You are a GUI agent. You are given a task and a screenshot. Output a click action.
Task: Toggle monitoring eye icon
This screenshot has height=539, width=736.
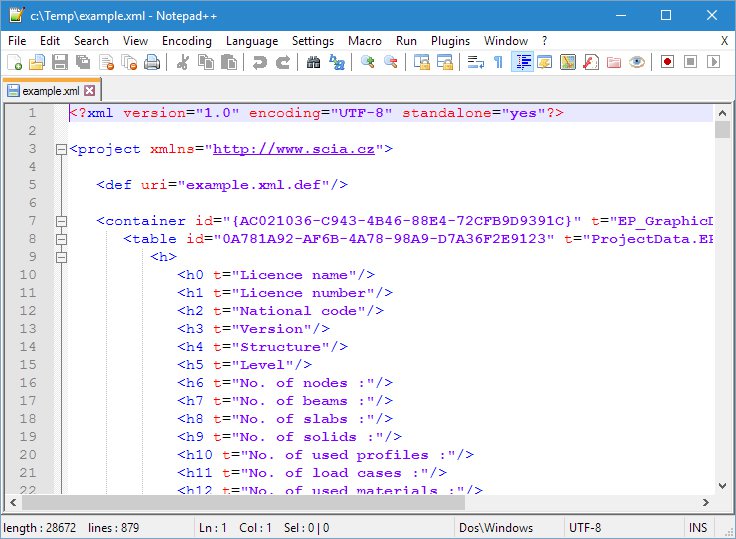tap(636, 62)
